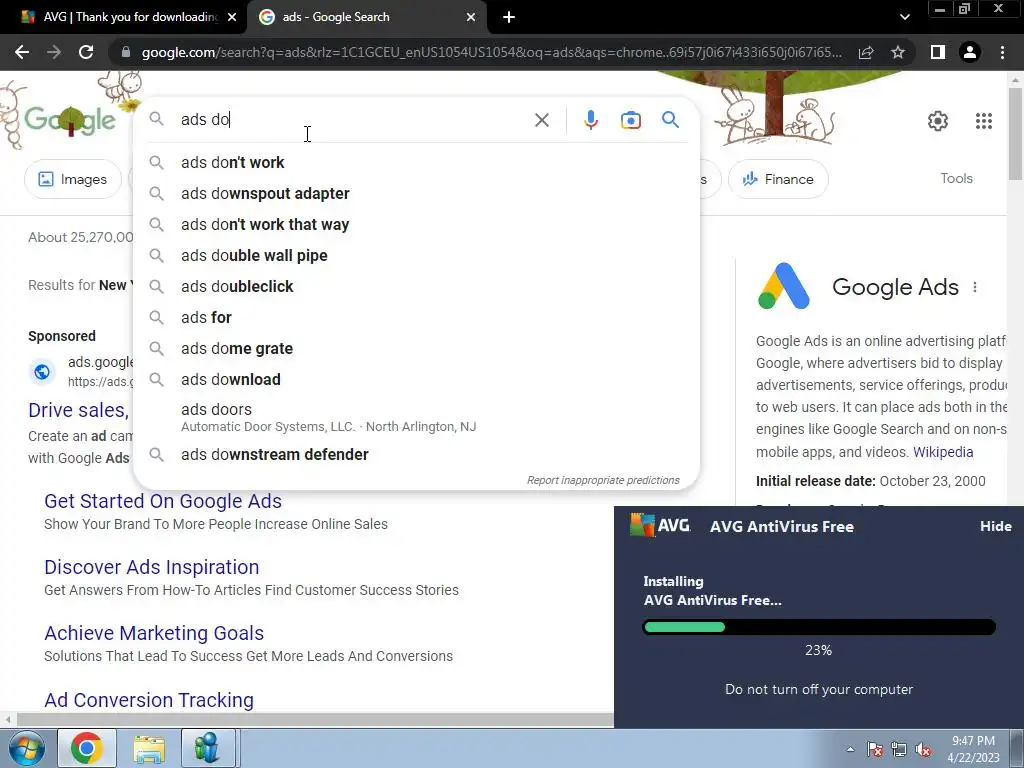This screenshot has width=1024, height=768.
Task: Open the AVG installer taskbar icon
Action: [x=208, y=748]
